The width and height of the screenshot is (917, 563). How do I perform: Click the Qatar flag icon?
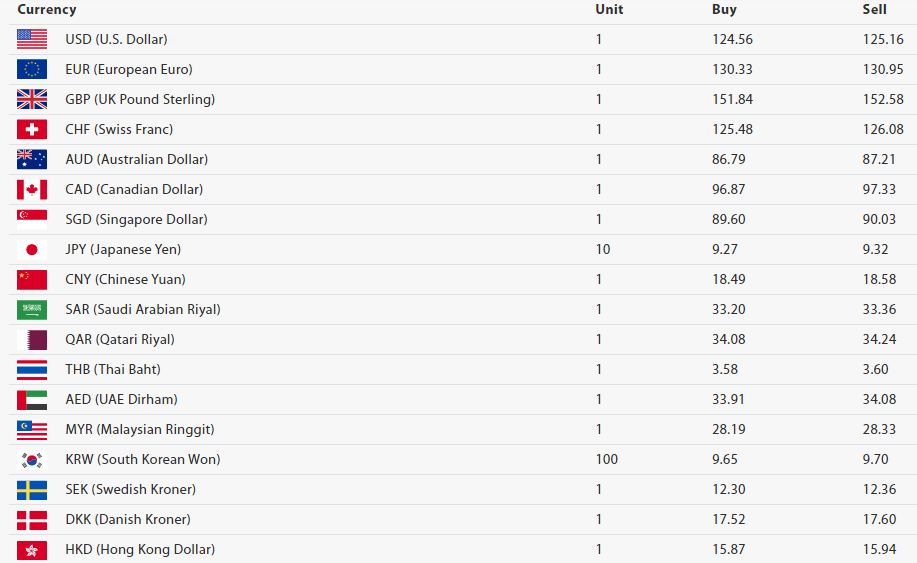32,339
